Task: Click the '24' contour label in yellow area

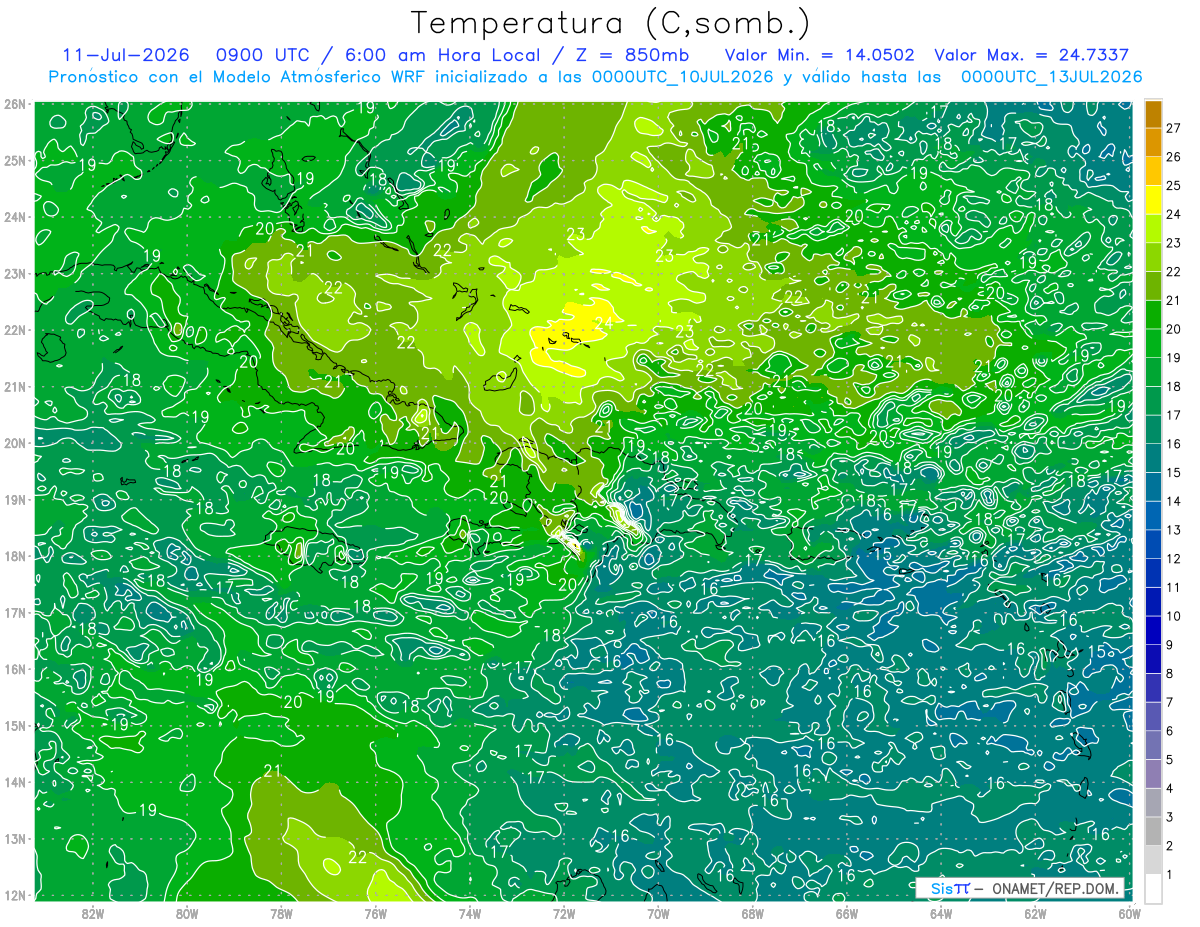Action: click(603, 323)
